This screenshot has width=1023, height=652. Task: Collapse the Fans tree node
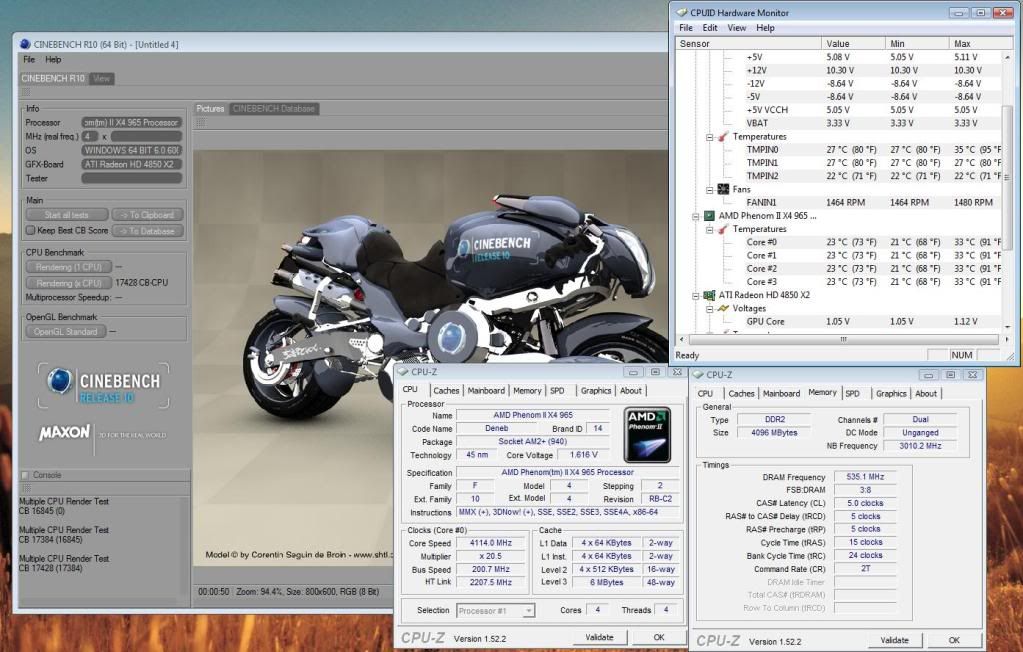pos(709,190)
